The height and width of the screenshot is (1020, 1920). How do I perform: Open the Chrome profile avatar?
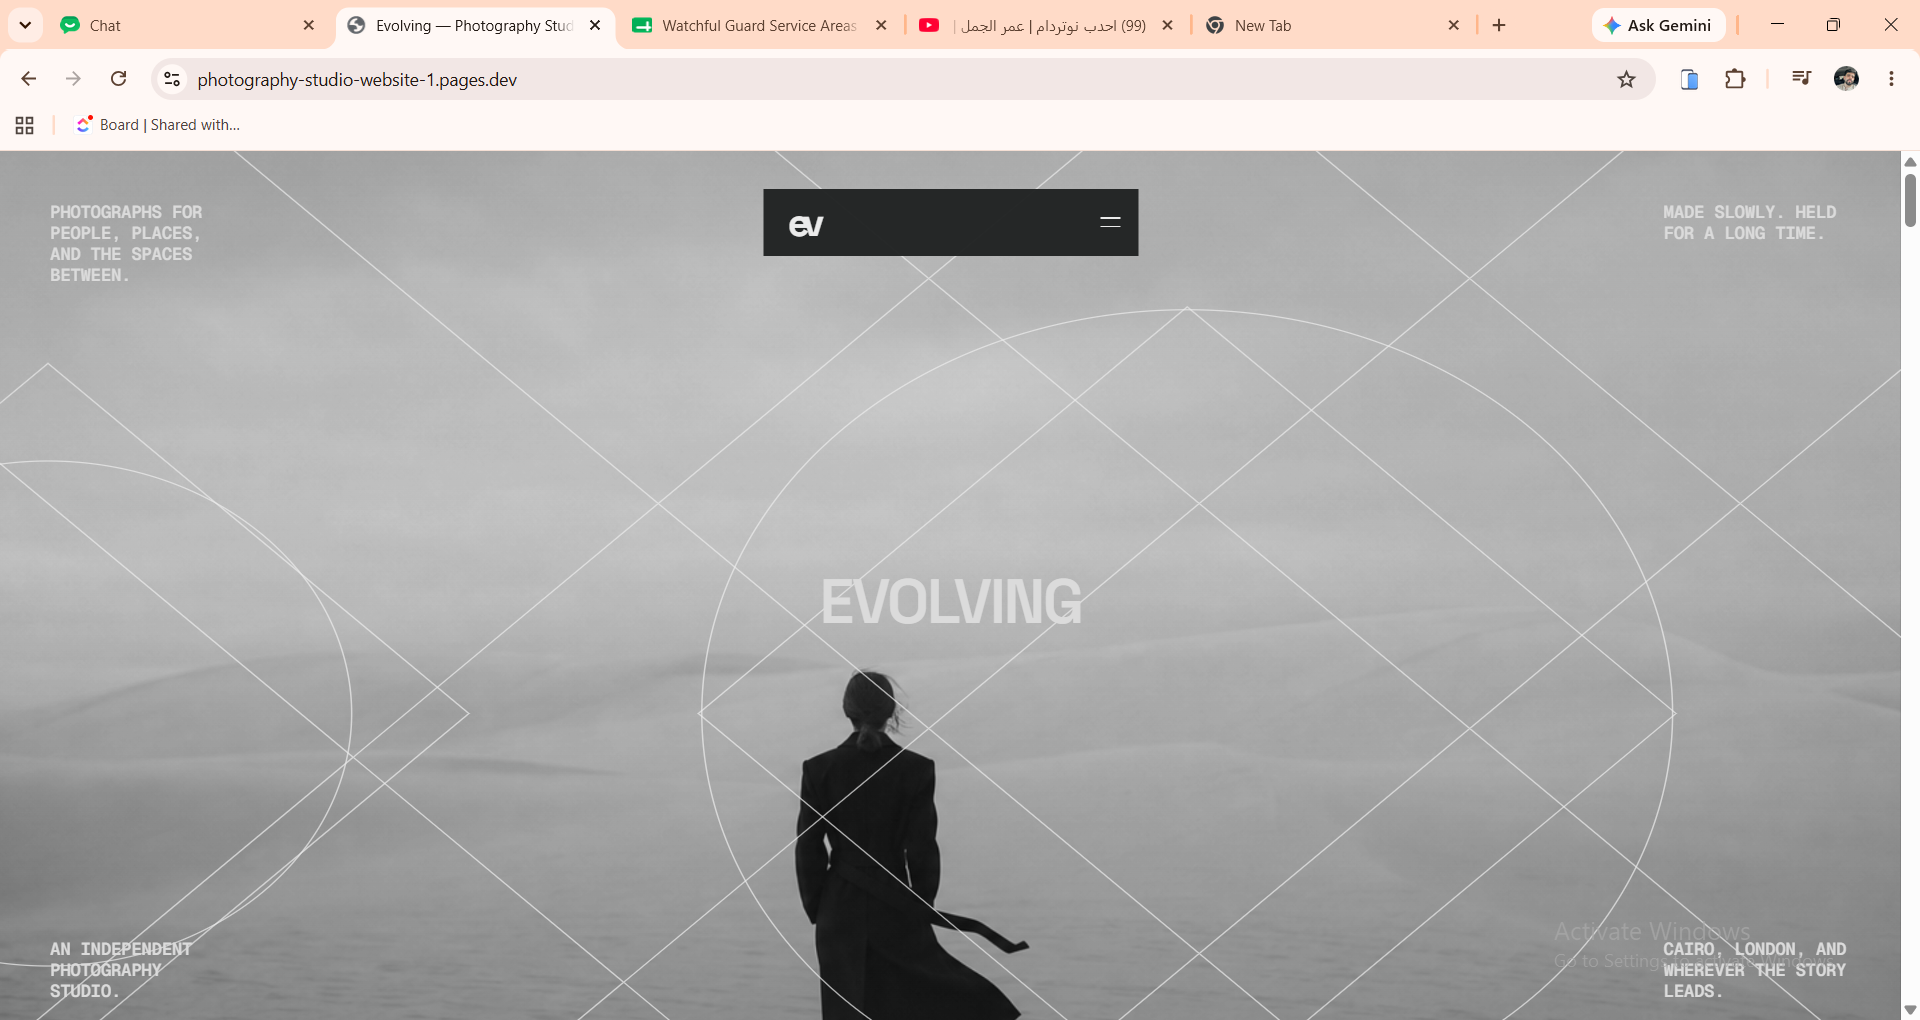pyautogui.click(x=1846, y=79)
